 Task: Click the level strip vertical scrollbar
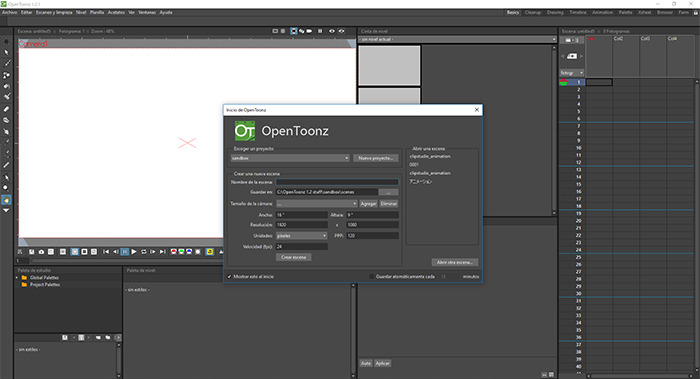click(554, 129)
